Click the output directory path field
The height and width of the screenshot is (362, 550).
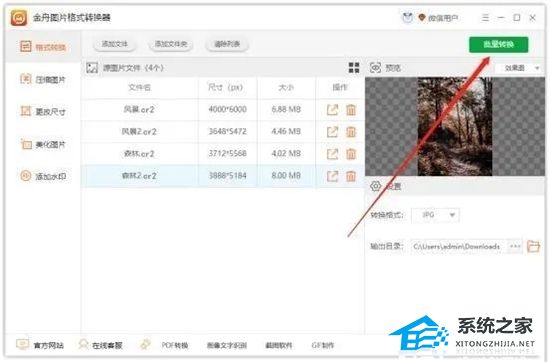point(459,246)
